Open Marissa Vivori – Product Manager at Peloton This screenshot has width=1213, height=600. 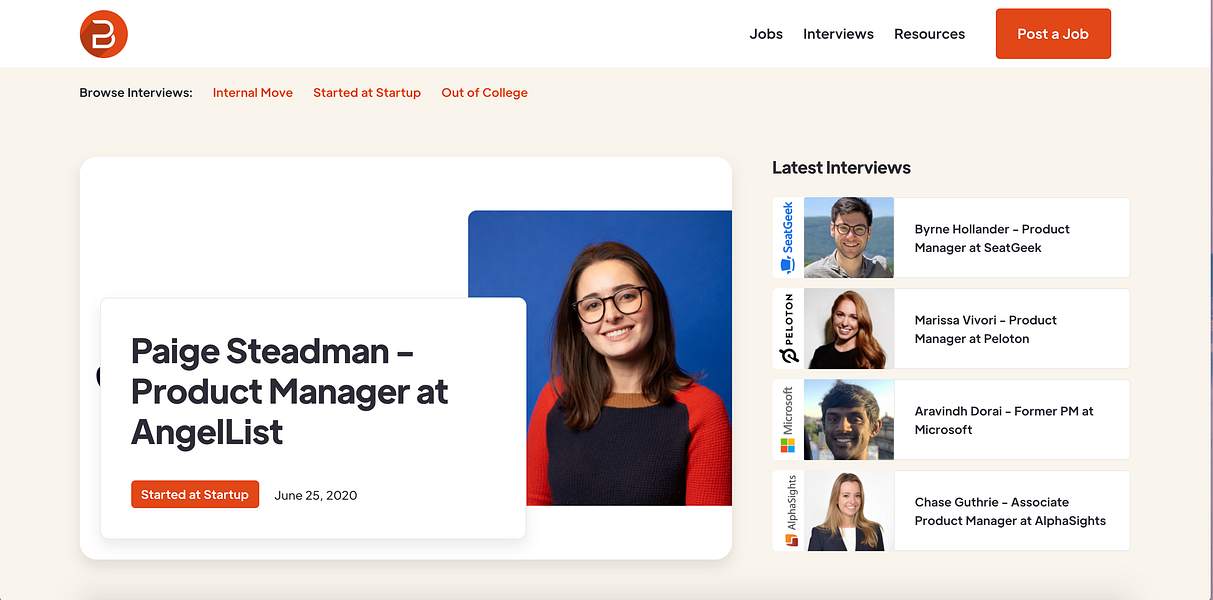pos(986,329)
